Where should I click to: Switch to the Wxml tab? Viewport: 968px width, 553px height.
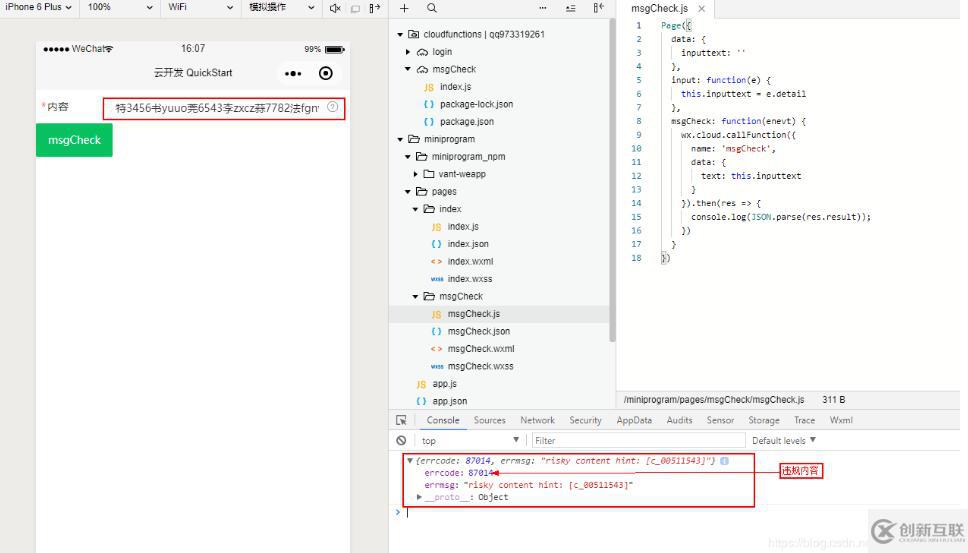click(841, 420)
